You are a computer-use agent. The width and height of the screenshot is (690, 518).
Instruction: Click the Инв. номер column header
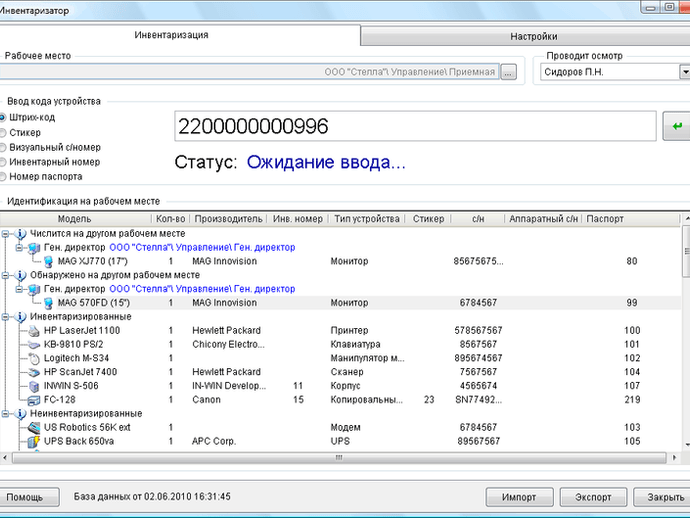pos(297,219)
